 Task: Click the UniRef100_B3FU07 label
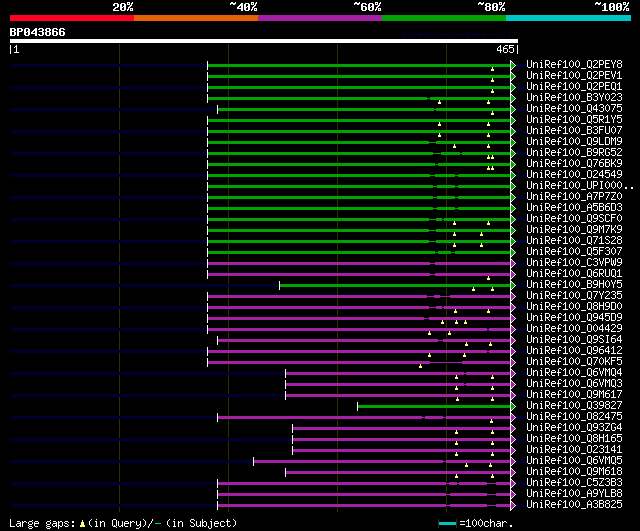click(x=574, y=131)
